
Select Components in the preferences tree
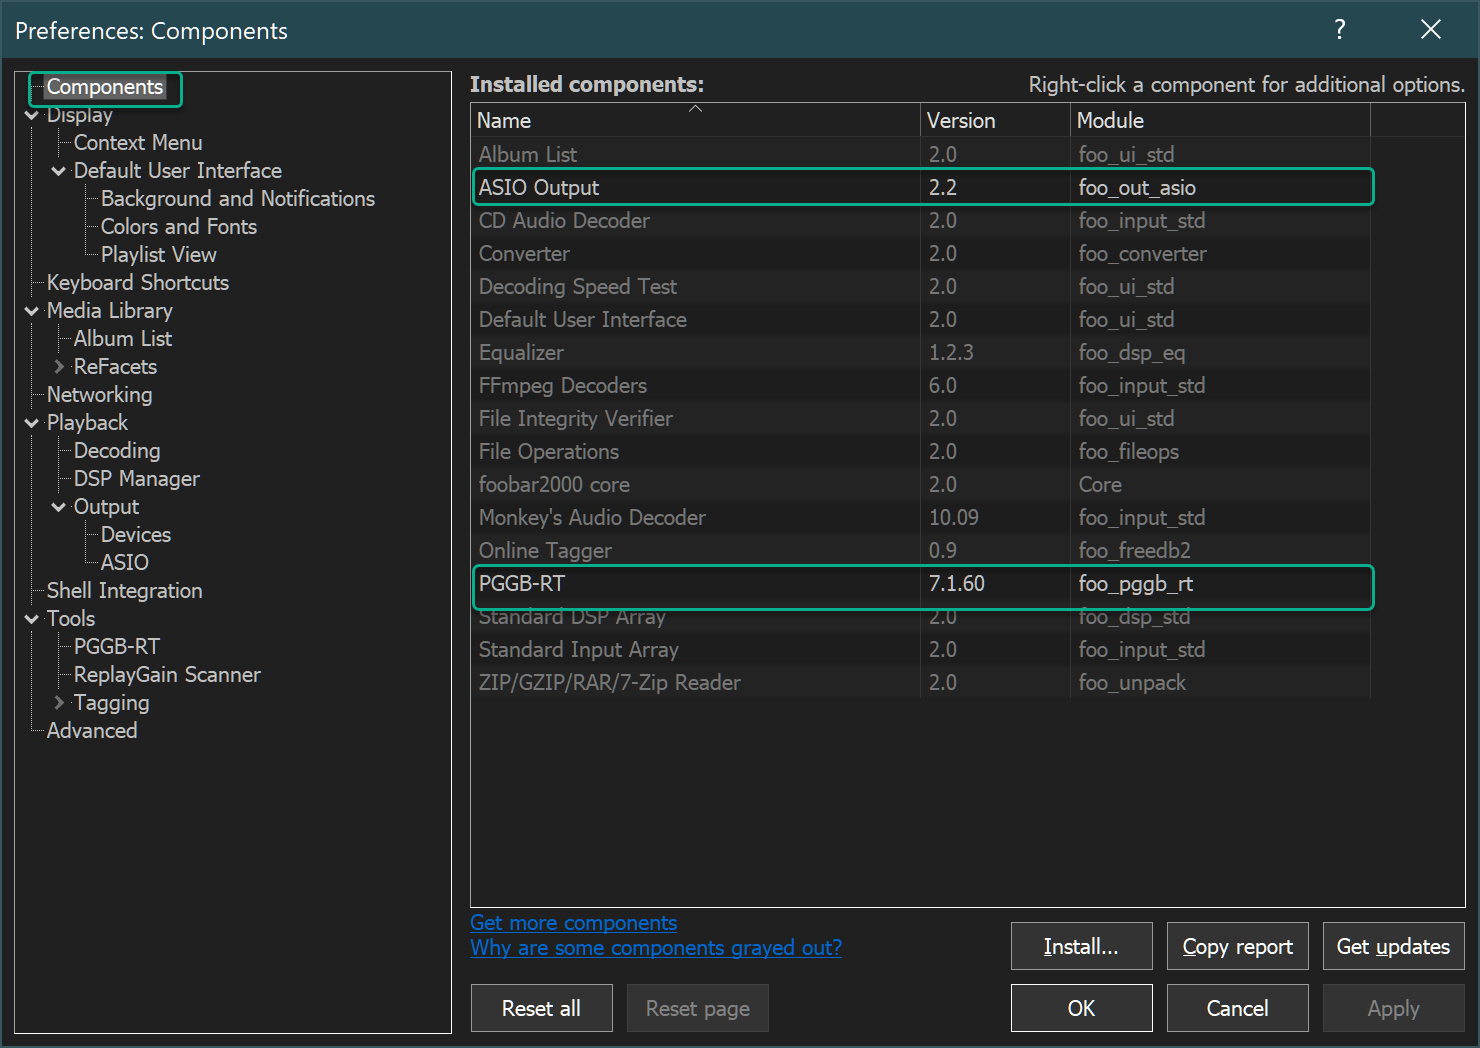[105, 87]
